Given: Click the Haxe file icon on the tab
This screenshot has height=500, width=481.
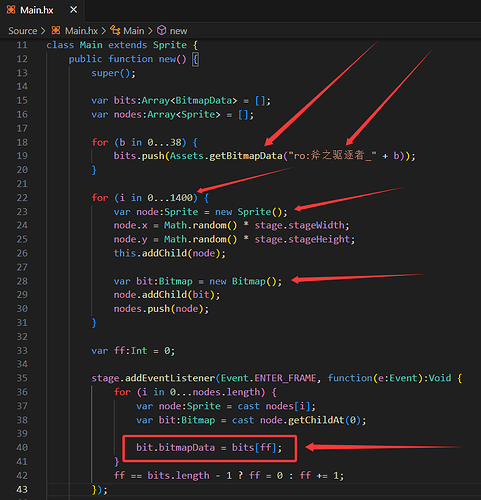Looking at the screenshot, I should click(x=11, y=10).
